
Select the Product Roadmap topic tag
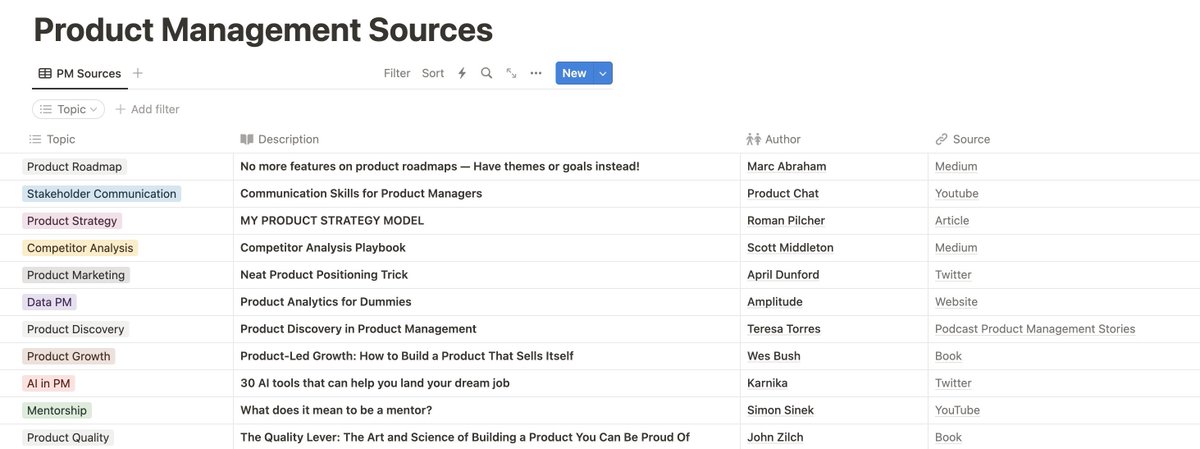tap(75, 166)
